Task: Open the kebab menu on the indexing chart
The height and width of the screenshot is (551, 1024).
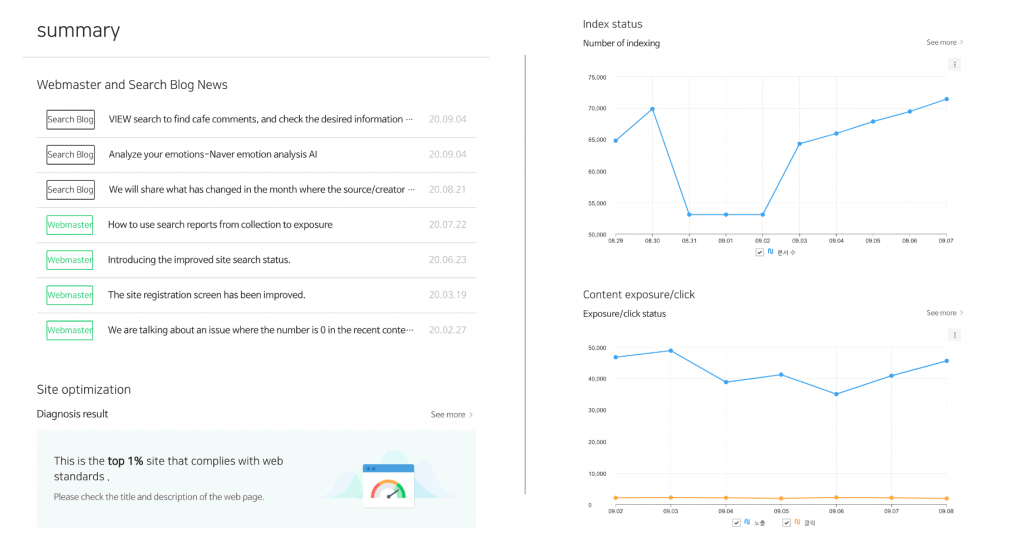Action: (x=954, y=65)
